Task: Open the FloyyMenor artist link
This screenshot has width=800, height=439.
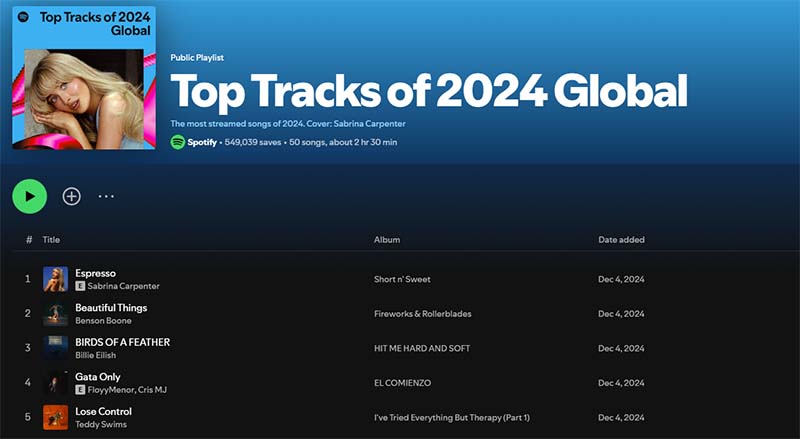Action: (x=111, y=389)
